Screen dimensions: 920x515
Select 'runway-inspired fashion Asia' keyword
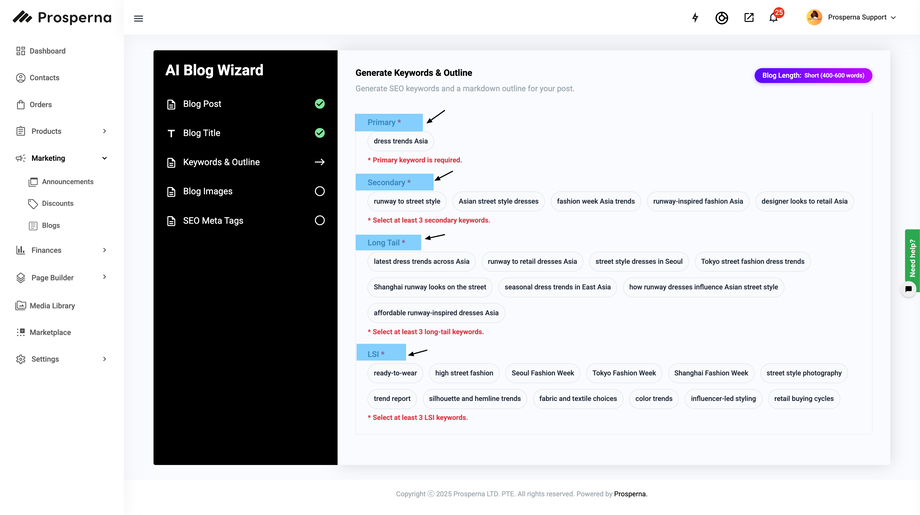coord(698,201)
